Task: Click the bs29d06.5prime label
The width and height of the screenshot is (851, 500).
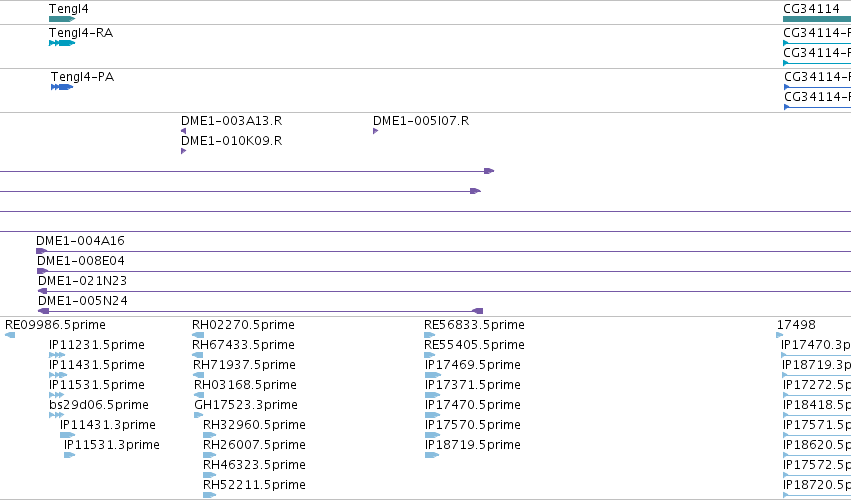Action: click(x=99, y=405)
